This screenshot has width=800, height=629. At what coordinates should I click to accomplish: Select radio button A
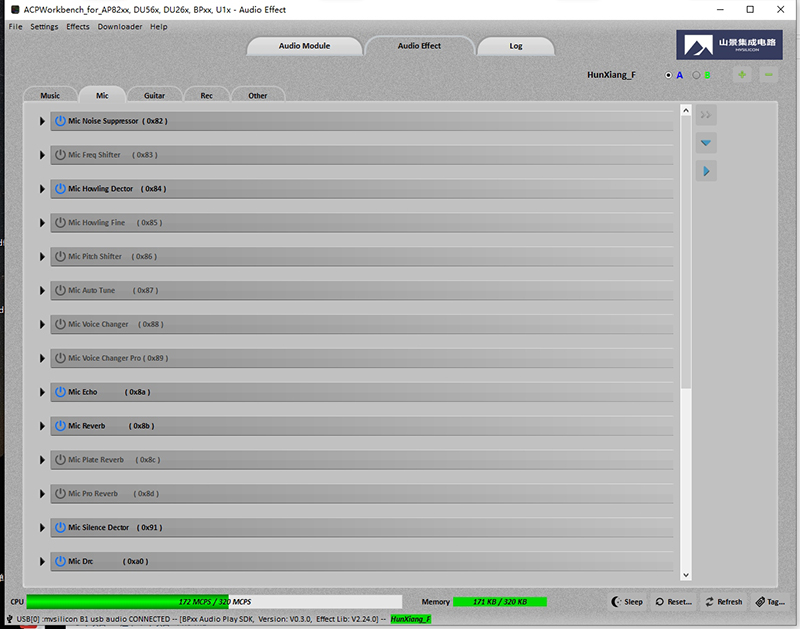669,75
